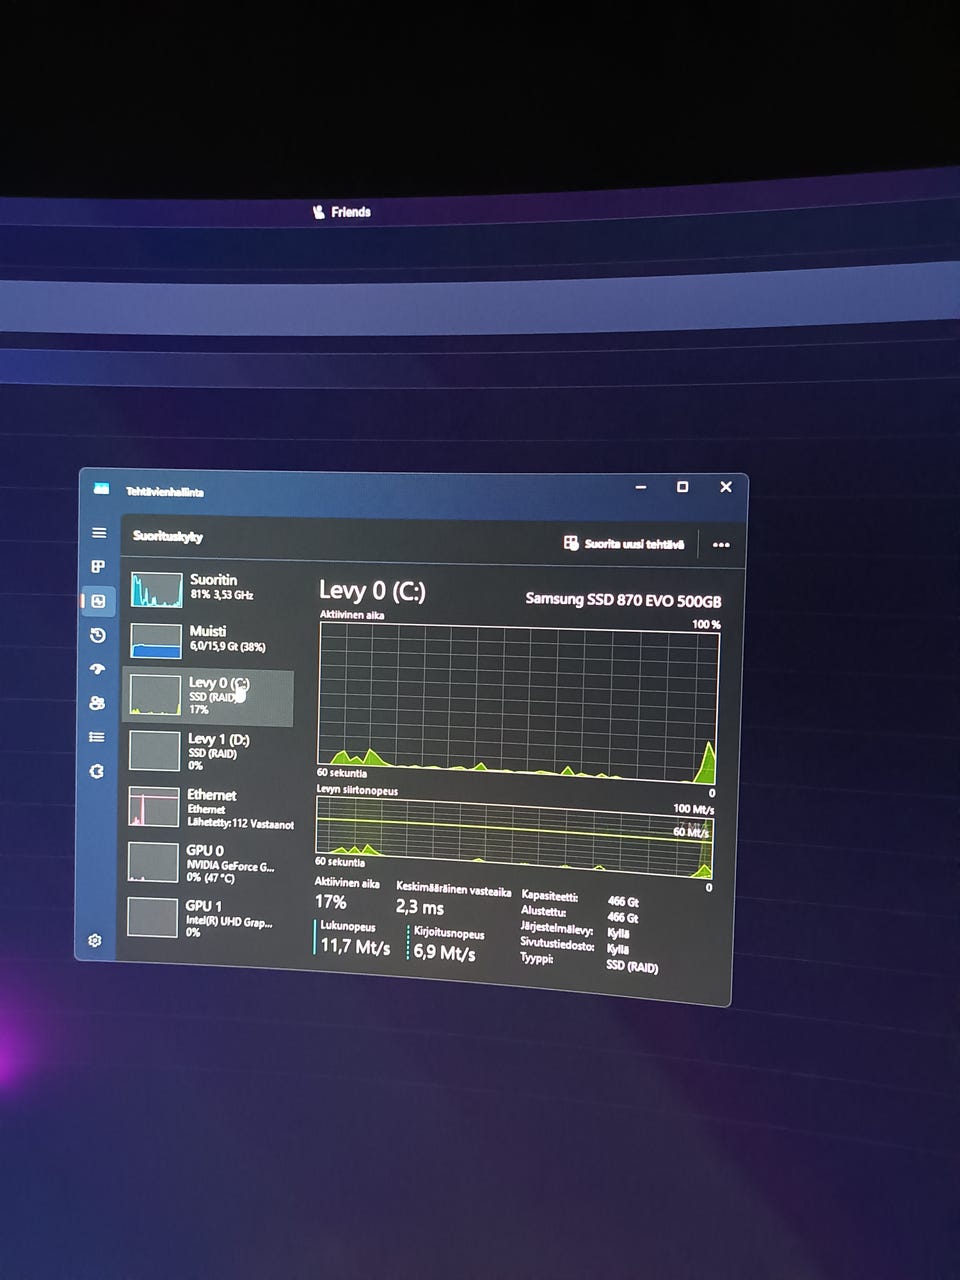Open the hamburger navigation menu
The width and height of the screenshot is (960, 1280).
(x=99, y=533)
